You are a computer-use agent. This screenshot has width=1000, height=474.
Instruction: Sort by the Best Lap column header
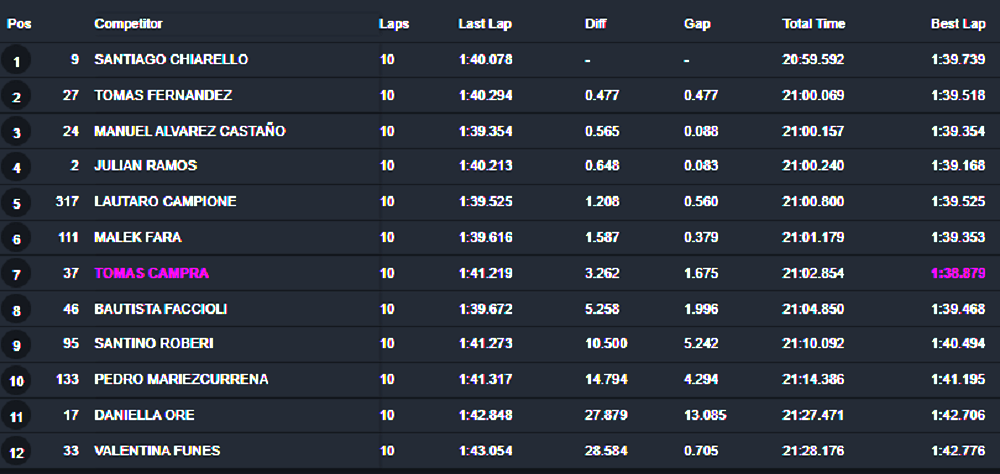pos(958,24)
